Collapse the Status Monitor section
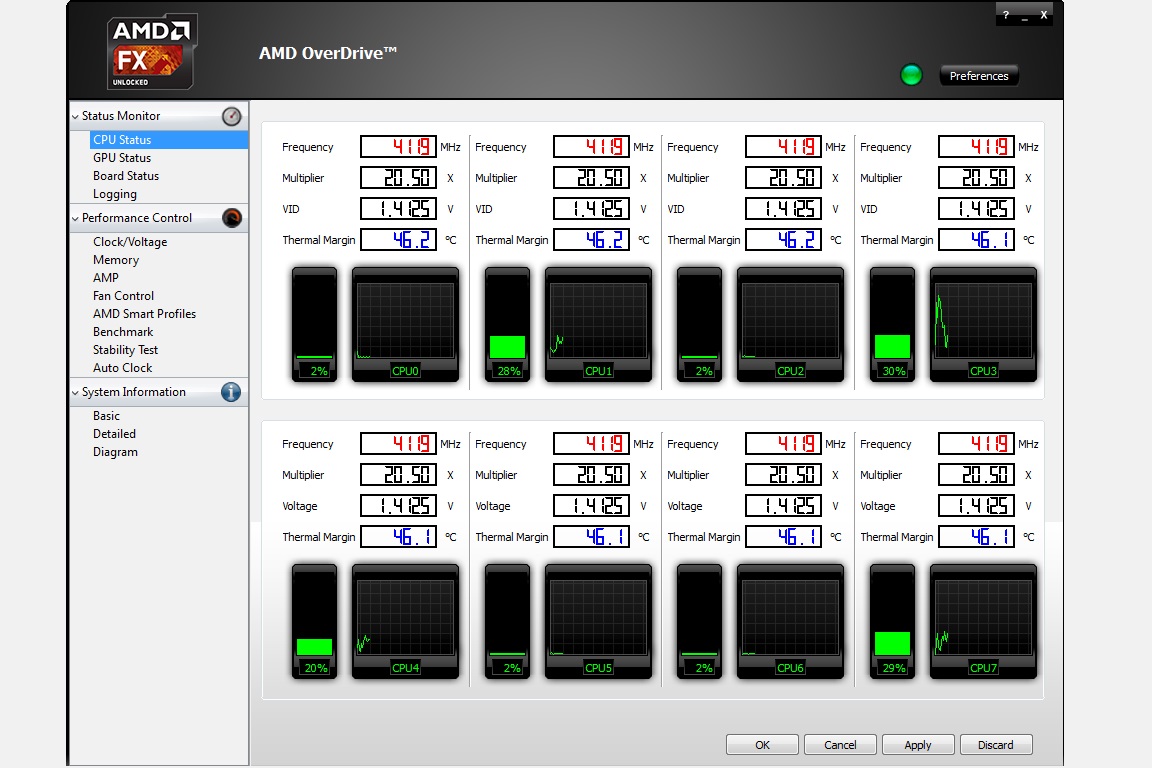 75,116
